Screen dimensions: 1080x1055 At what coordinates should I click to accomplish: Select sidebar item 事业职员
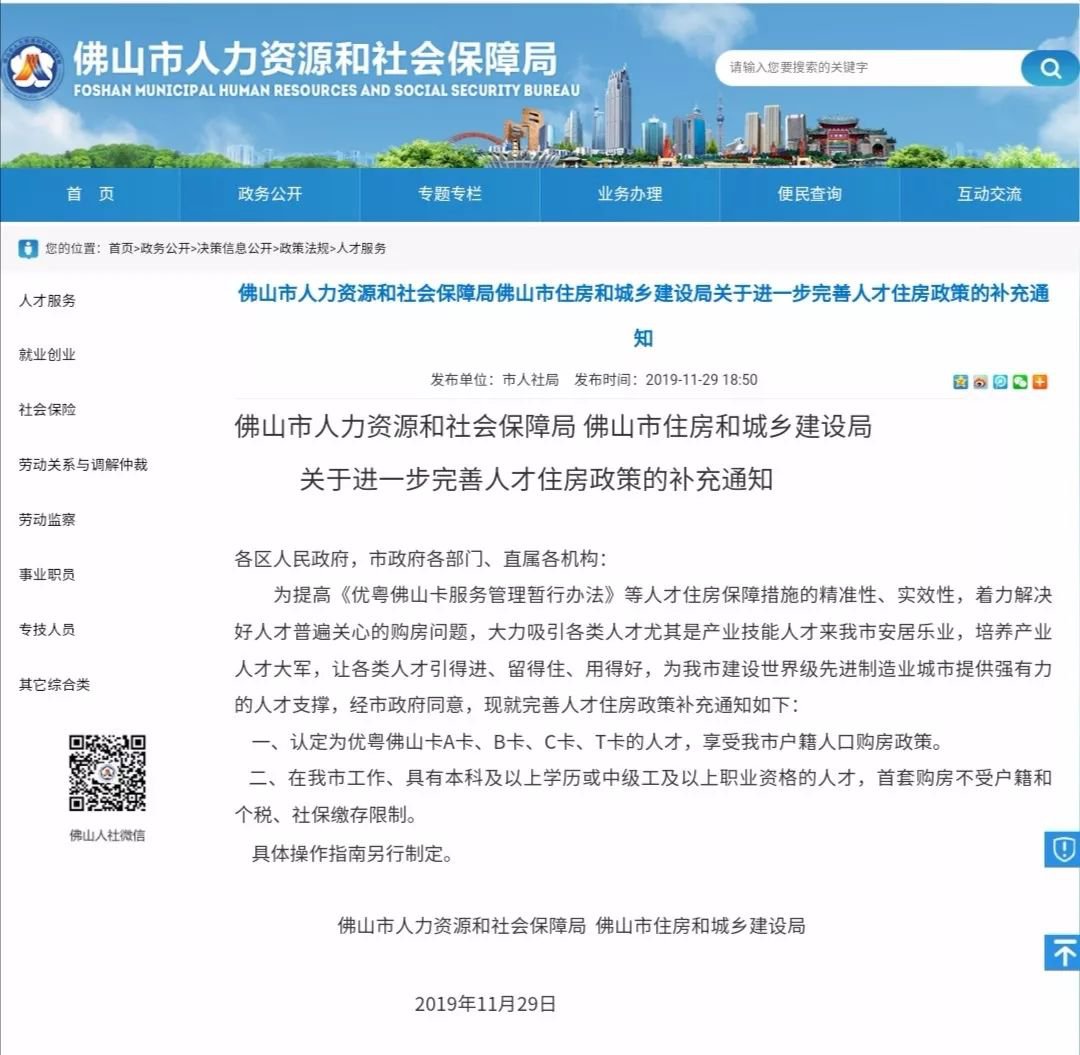[x=48, y=575]
